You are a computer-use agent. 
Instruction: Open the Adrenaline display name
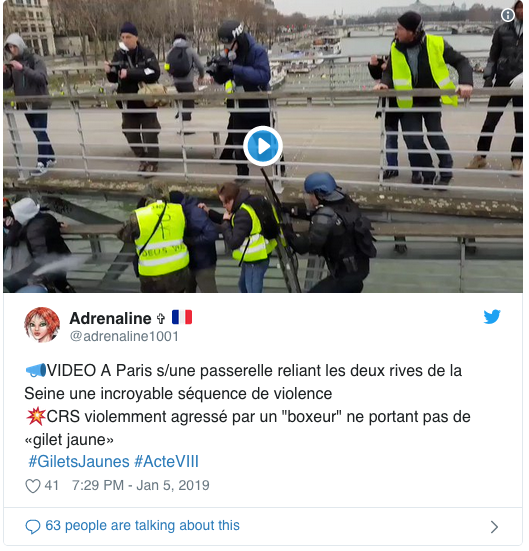110,318
